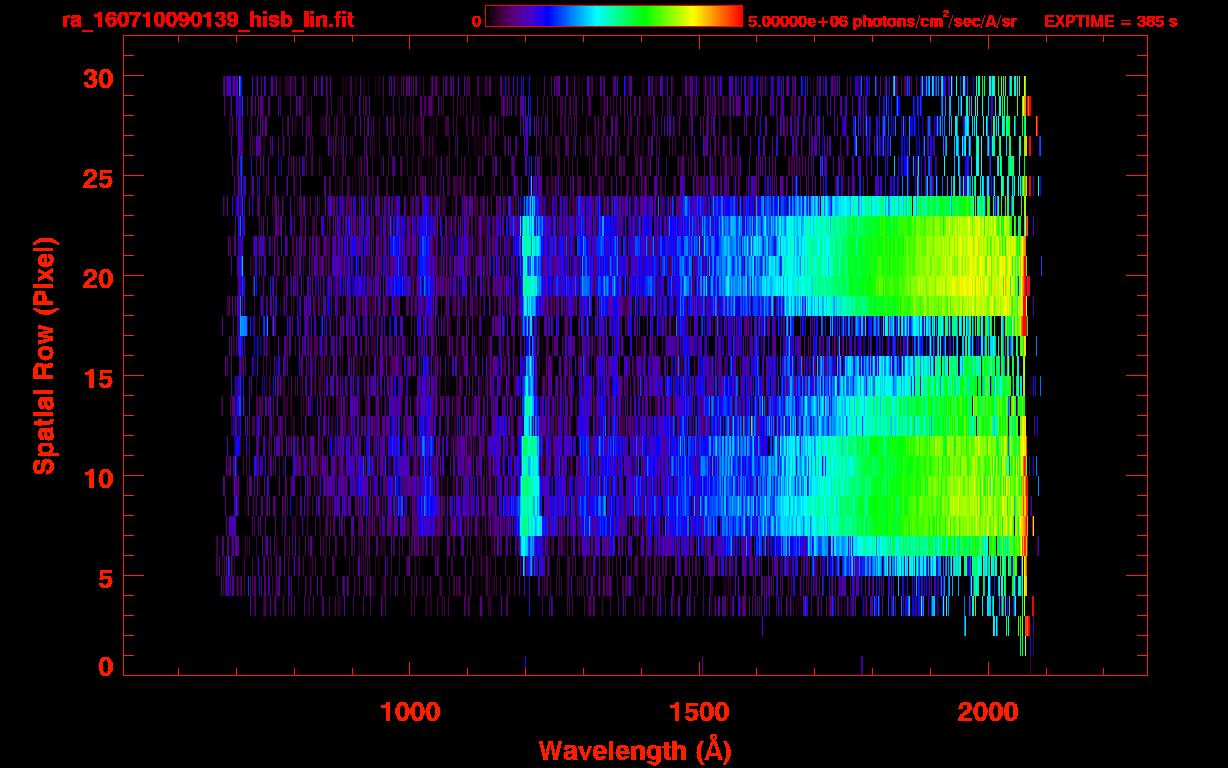1228x768 pixels.
Task: Click the 0 tick label on the spatial axis
Action: point(104,667)
